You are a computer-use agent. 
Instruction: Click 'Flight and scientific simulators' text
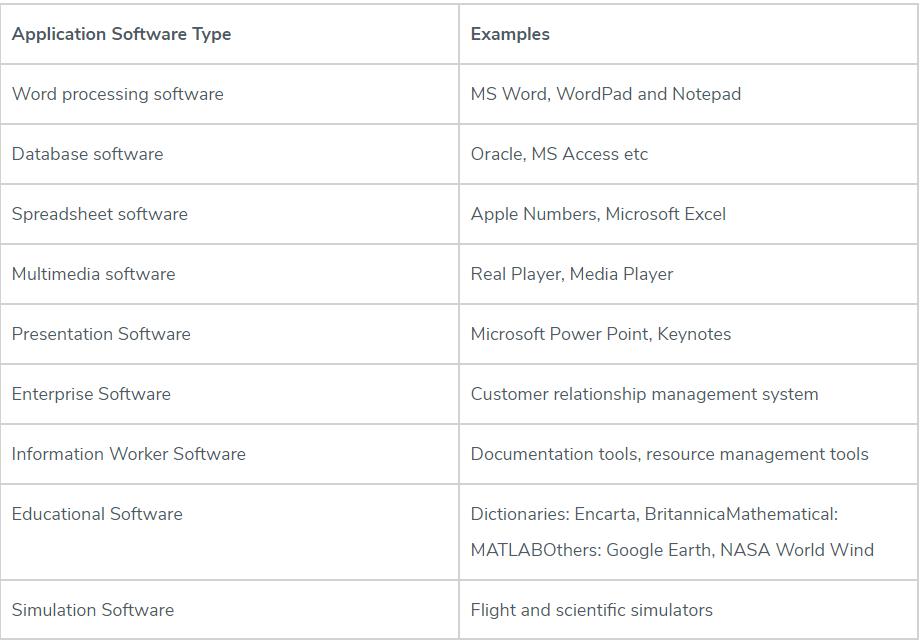tap(591, 610)
